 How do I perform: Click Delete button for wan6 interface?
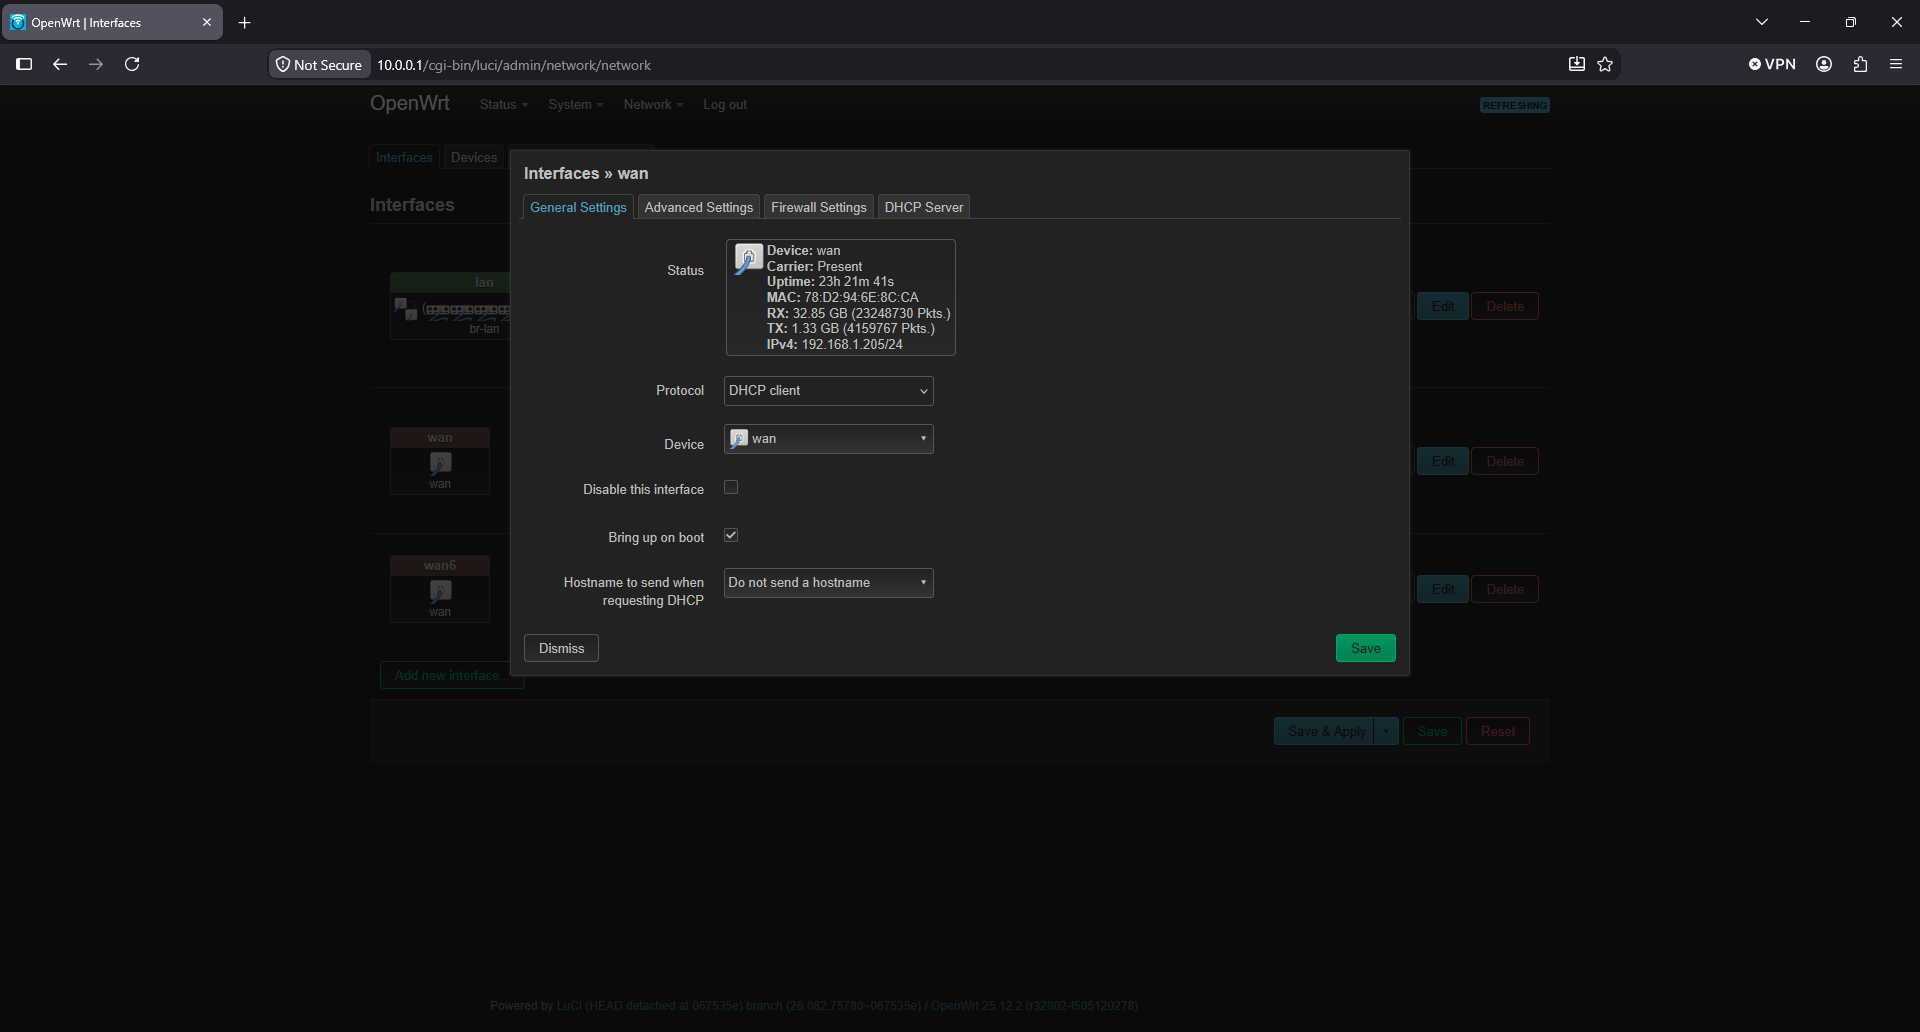pos(1504,589)
